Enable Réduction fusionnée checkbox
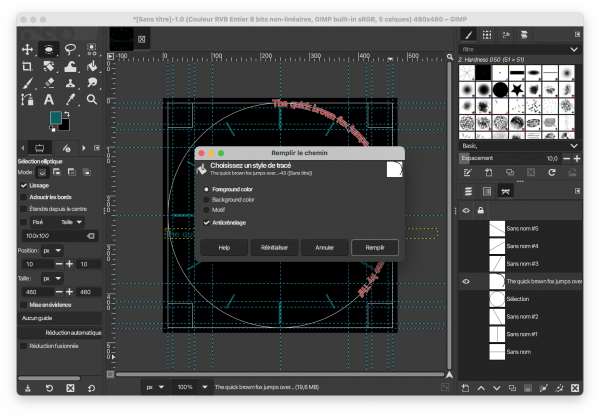 (x=24, y=346)
